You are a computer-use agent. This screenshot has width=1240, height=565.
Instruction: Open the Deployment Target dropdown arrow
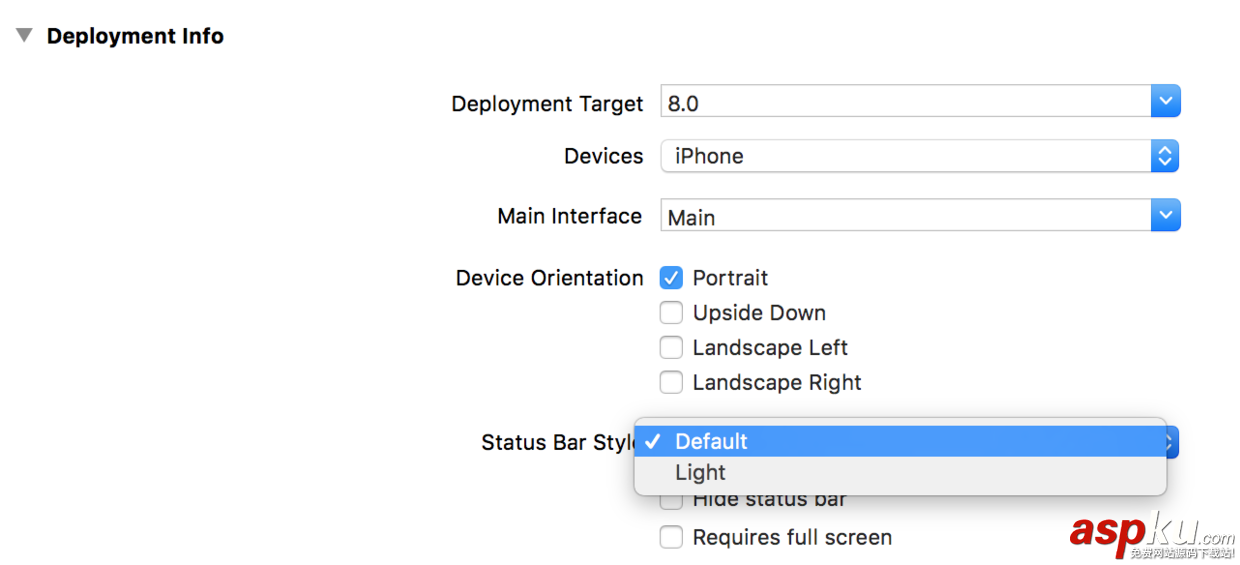point(1165,102)
